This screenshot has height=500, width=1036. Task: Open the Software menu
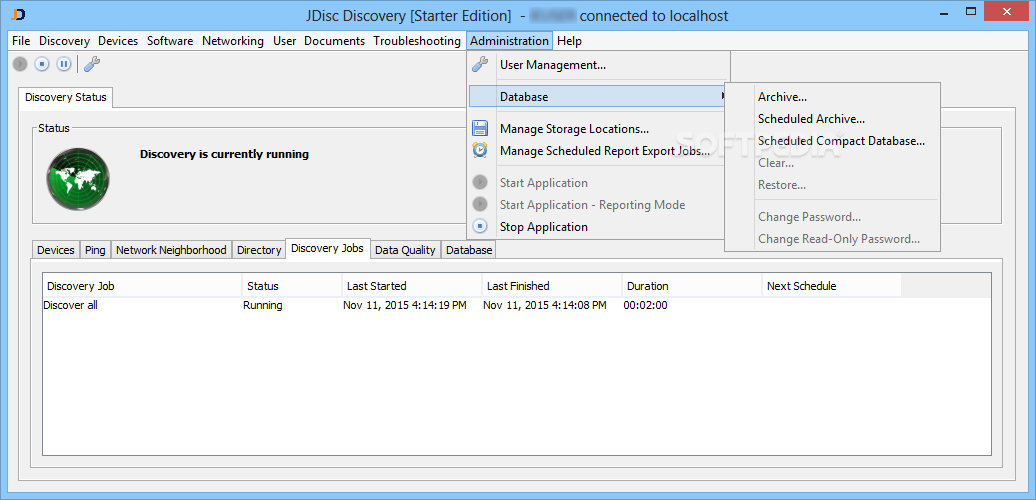coord(170,41)
